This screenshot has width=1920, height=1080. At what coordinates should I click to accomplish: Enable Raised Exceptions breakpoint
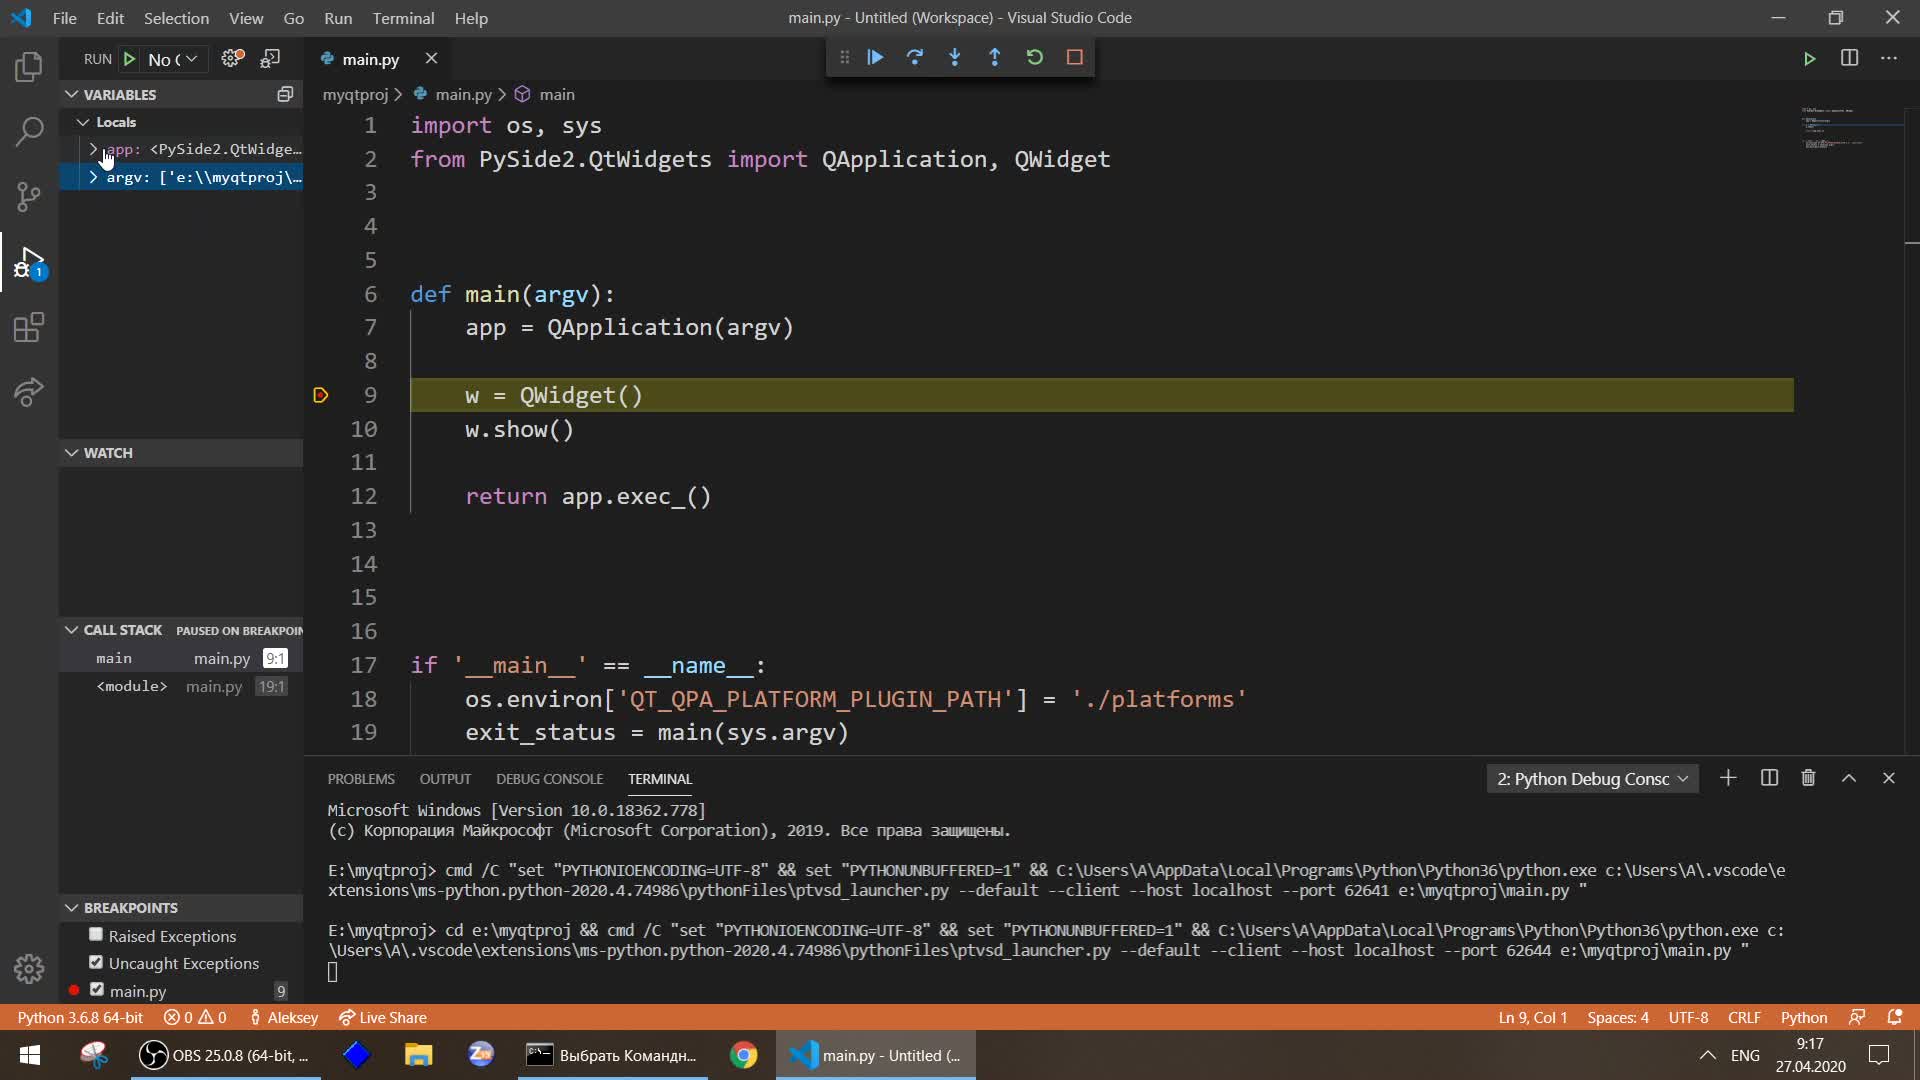pos(96,935)
